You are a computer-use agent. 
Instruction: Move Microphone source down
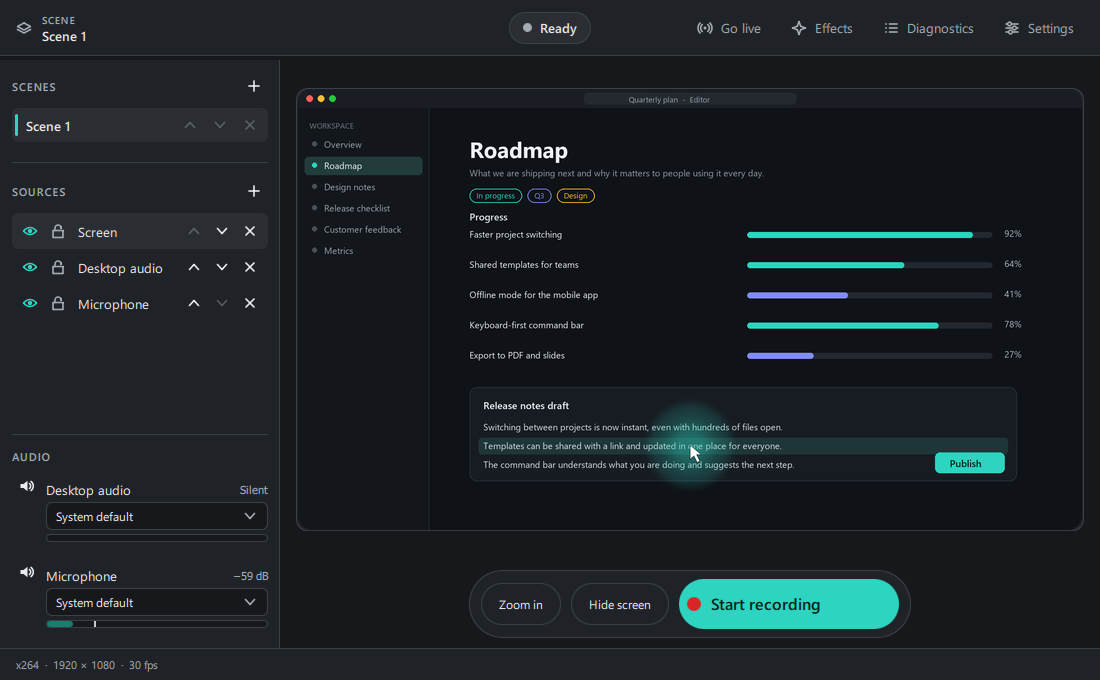[x=222, y=303]
